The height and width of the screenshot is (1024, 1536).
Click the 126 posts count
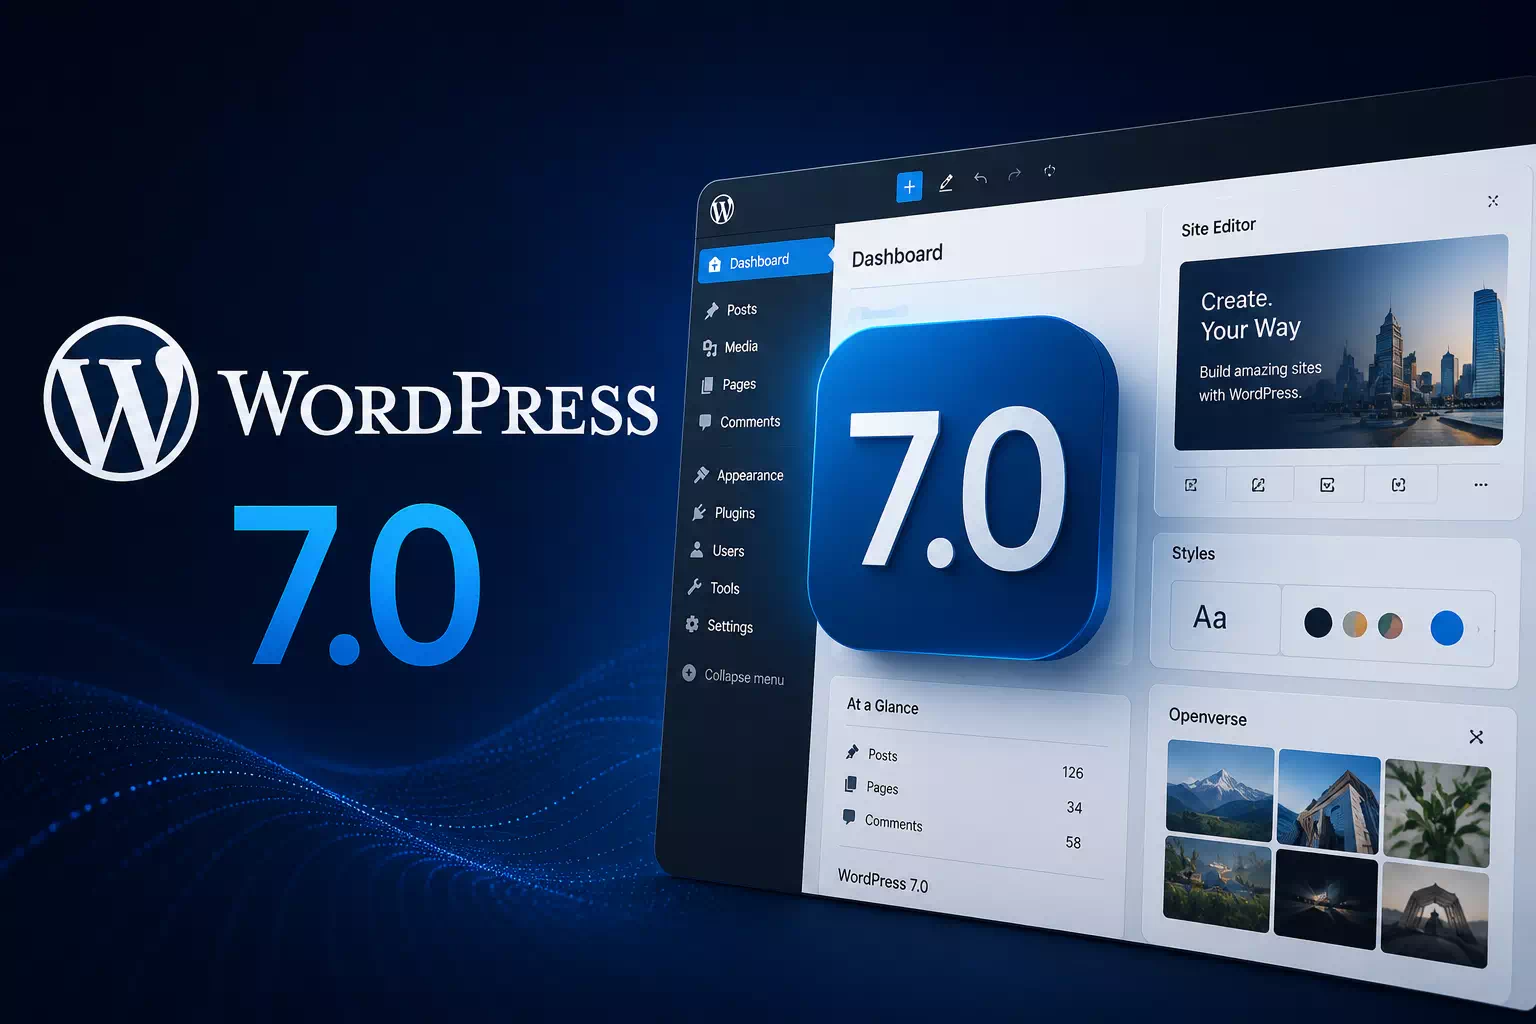click(x=1073, y=773)
